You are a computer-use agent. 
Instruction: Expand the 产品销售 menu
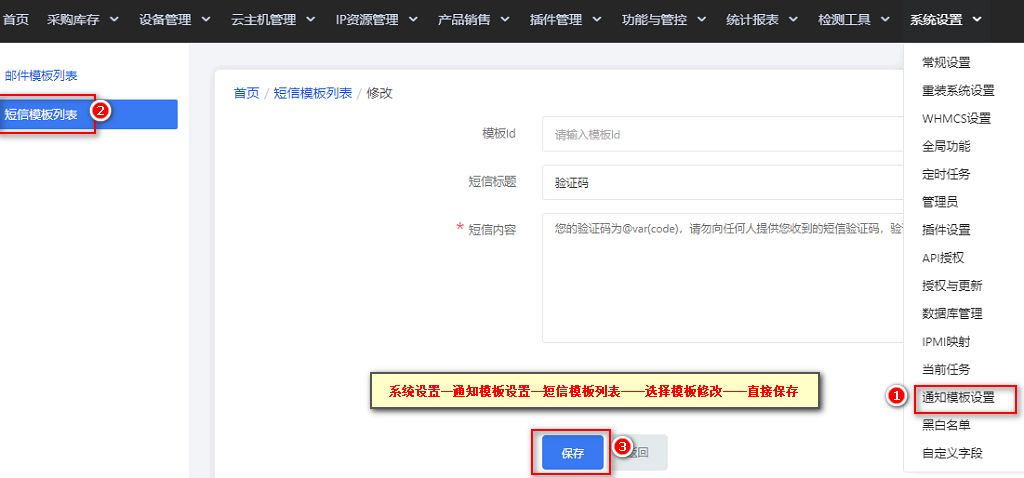click(x=473, y=20)
